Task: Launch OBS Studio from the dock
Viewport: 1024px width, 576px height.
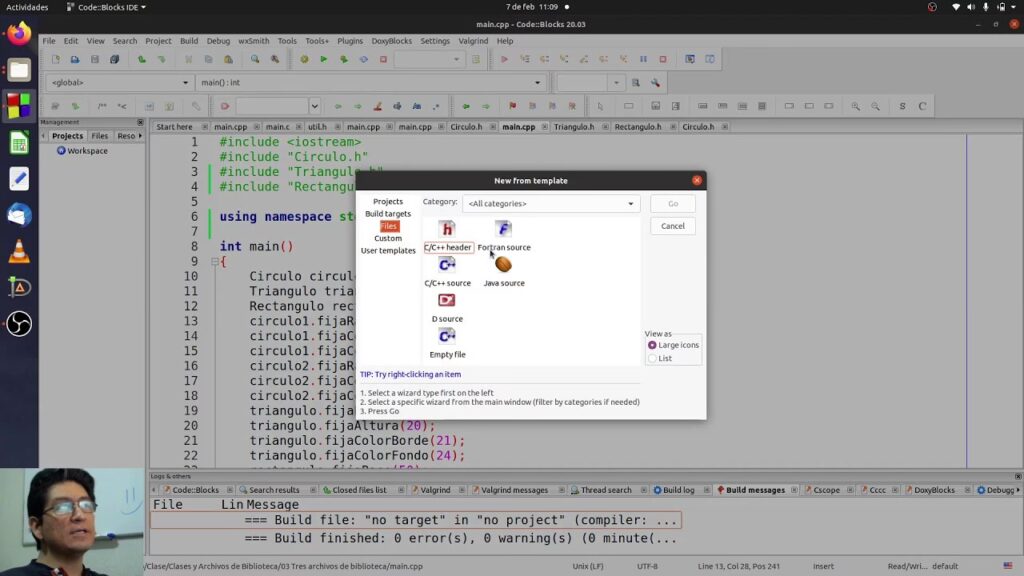Action: [19, 324]
